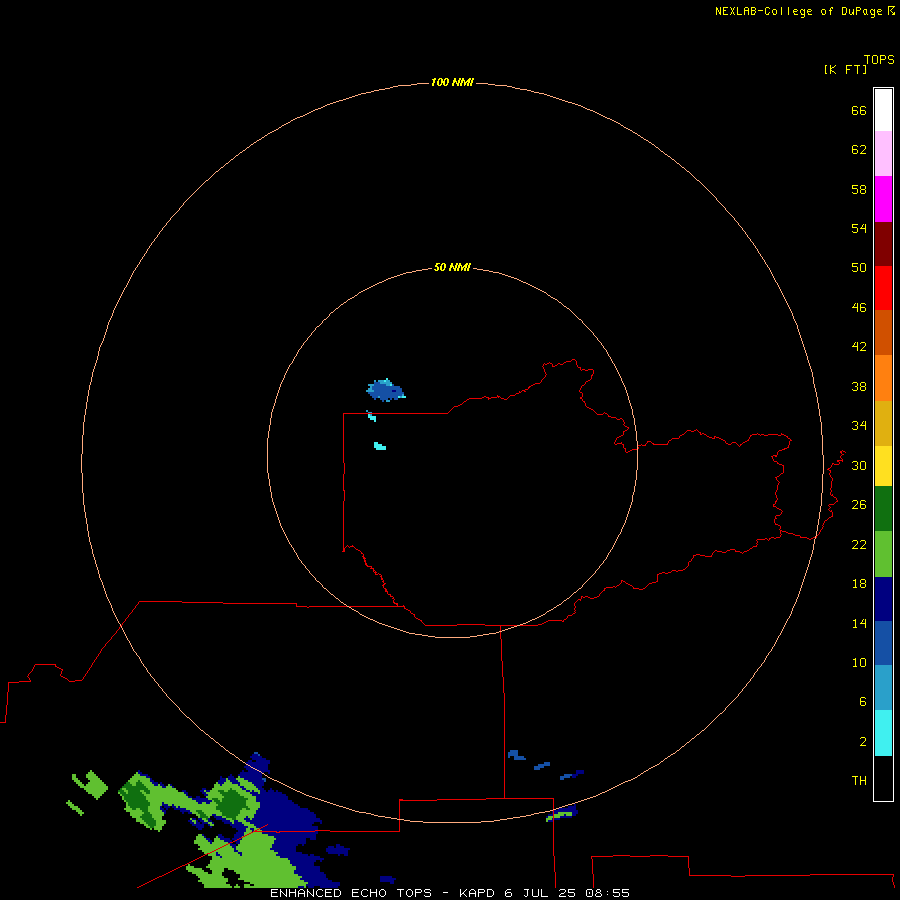900x900 pixels.
Task: Click the legend value 38
Action: 859,387
